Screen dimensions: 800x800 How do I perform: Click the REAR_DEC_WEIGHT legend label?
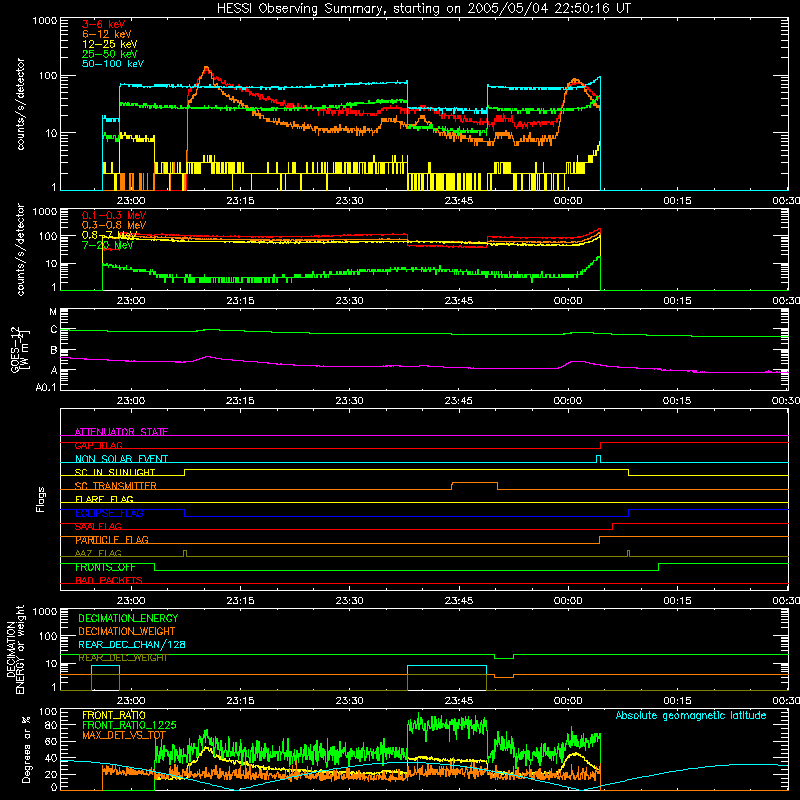pyautogui.click(x=122, y=658)
